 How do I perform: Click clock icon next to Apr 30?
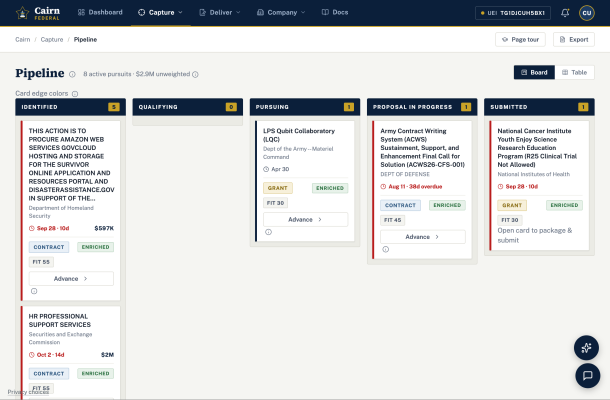tap(266, 169)
